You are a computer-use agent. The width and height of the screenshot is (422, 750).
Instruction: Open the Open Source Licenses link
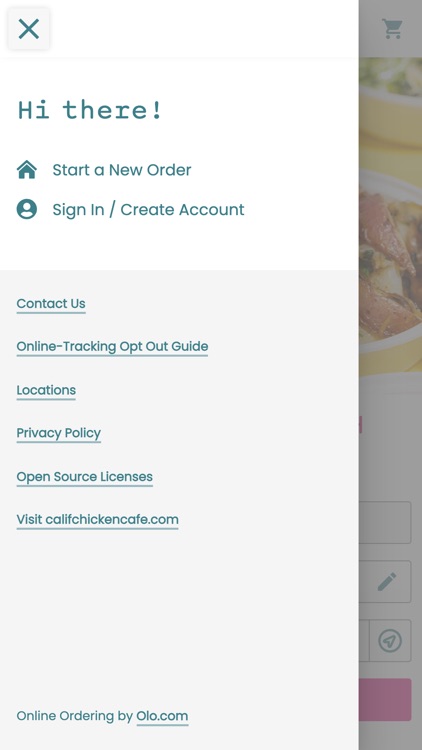[85, 477]
